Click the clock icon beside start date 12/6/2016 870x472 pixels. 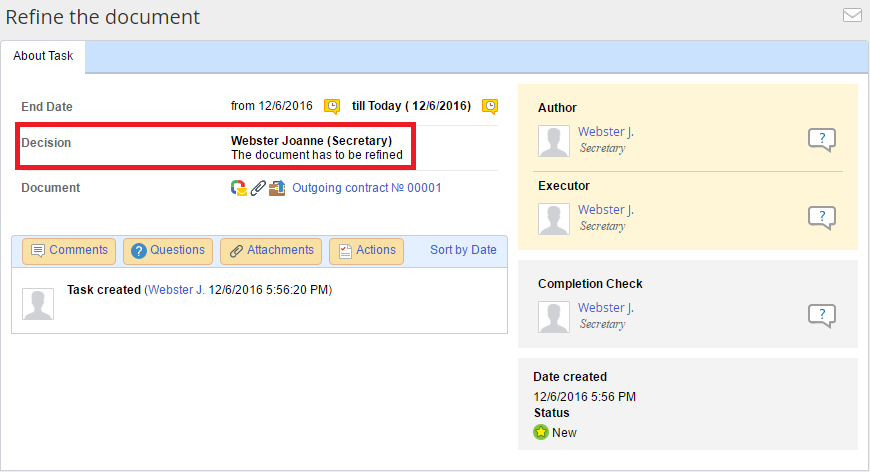coord(332,106)
